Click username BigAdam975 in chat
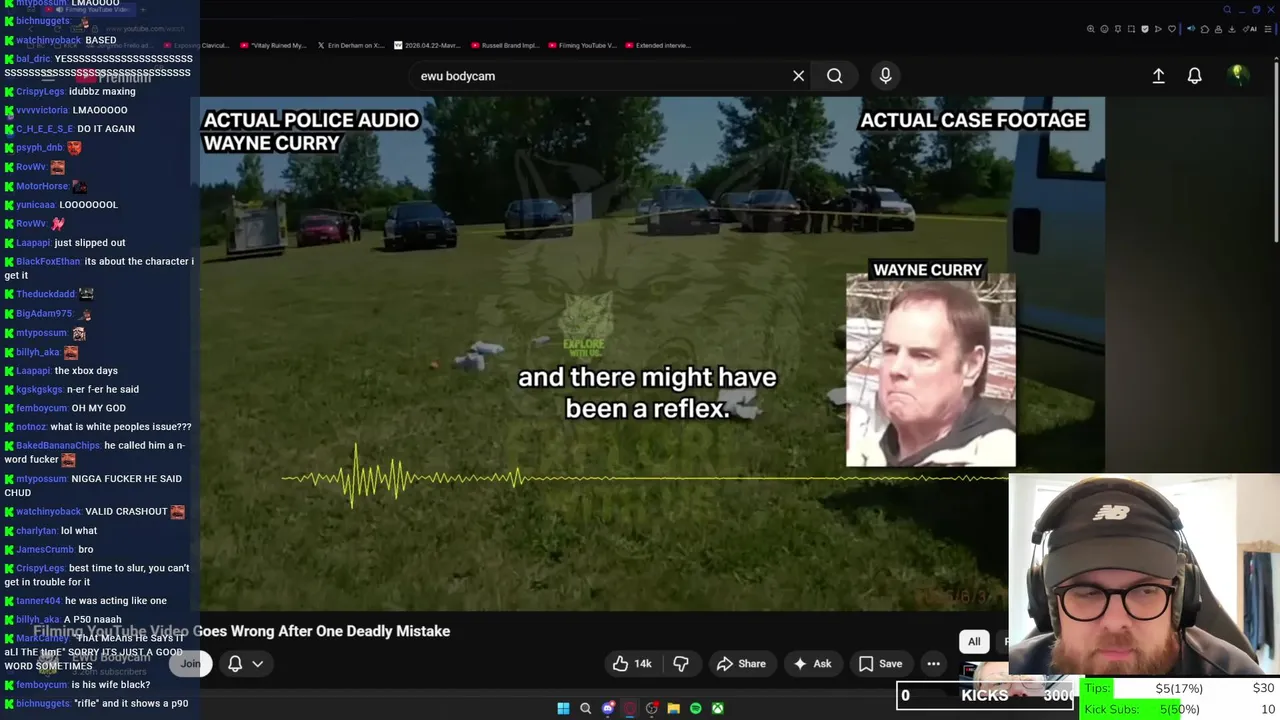1280x720 pixels. (x=44, y=314)
